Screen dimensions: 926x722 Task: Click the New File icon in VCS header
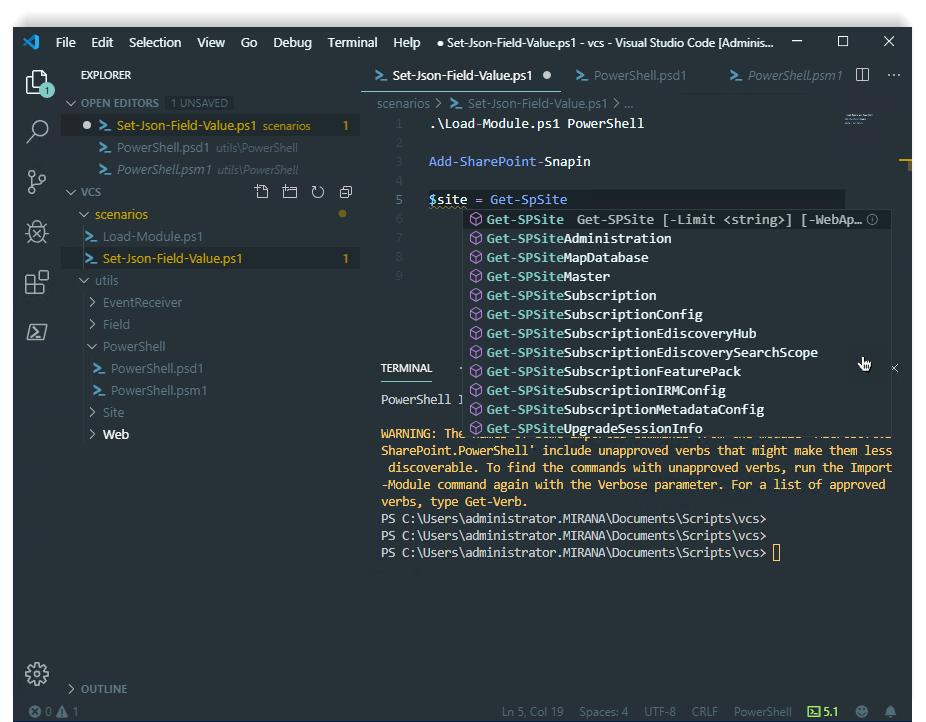(262, 192)
